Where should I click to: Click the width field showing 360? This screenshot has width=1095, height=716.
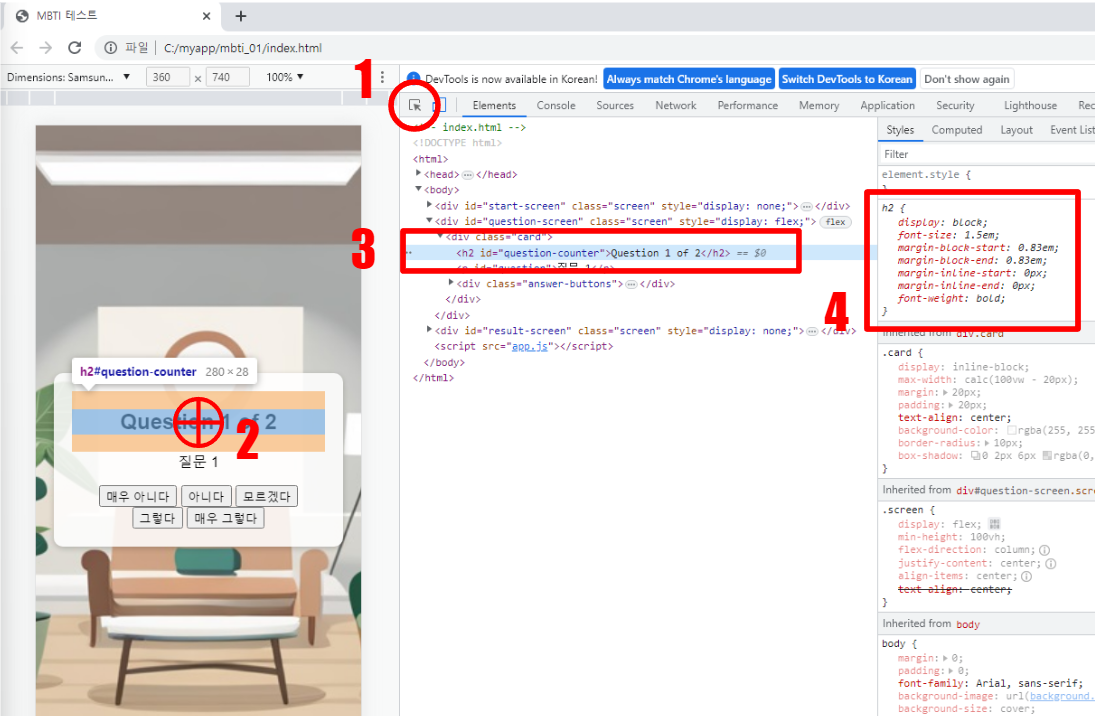click(168, 77)
